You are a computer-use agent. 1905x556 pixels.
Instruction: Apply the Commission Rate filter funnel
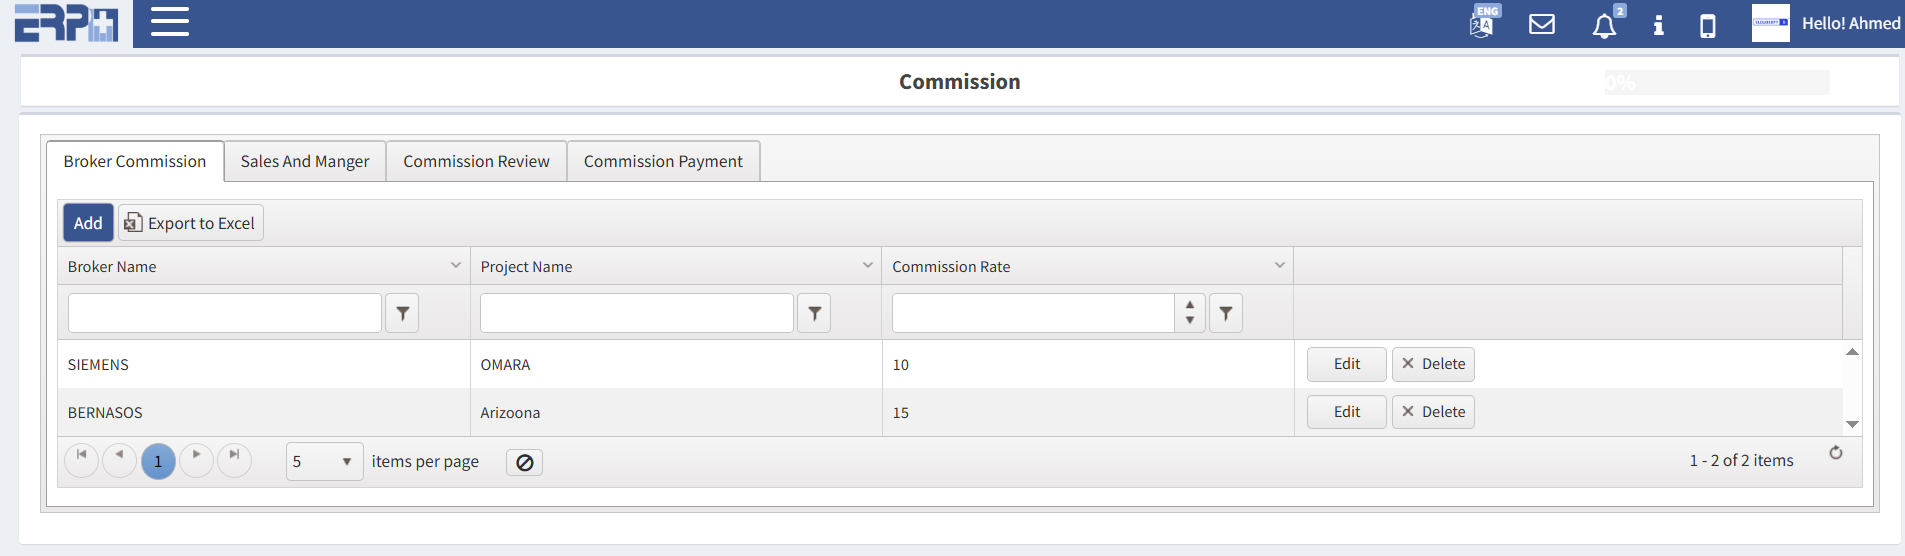click(1226, 314)
